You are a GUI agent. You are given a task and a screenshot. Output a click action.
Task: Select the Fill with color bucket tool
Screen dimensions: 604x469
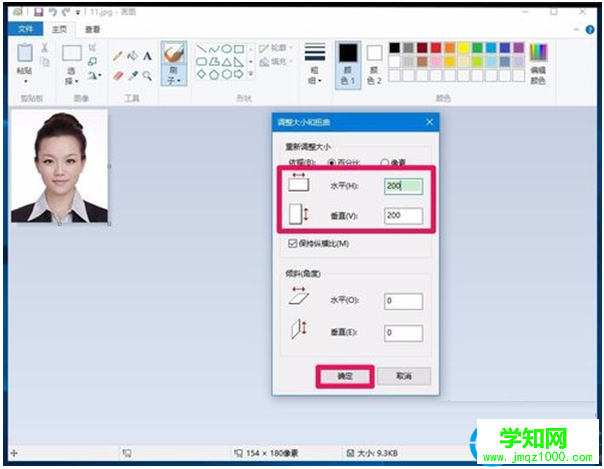point(133,56)
